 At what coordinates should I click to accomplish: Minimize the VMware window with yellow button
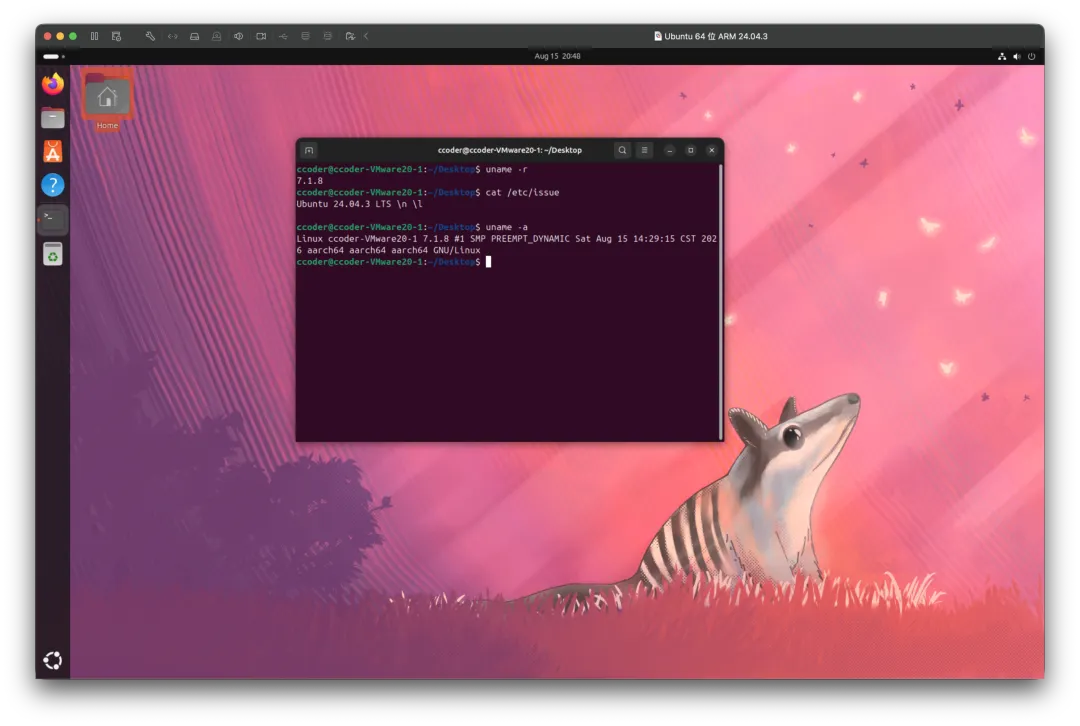(x=61, y=36)
